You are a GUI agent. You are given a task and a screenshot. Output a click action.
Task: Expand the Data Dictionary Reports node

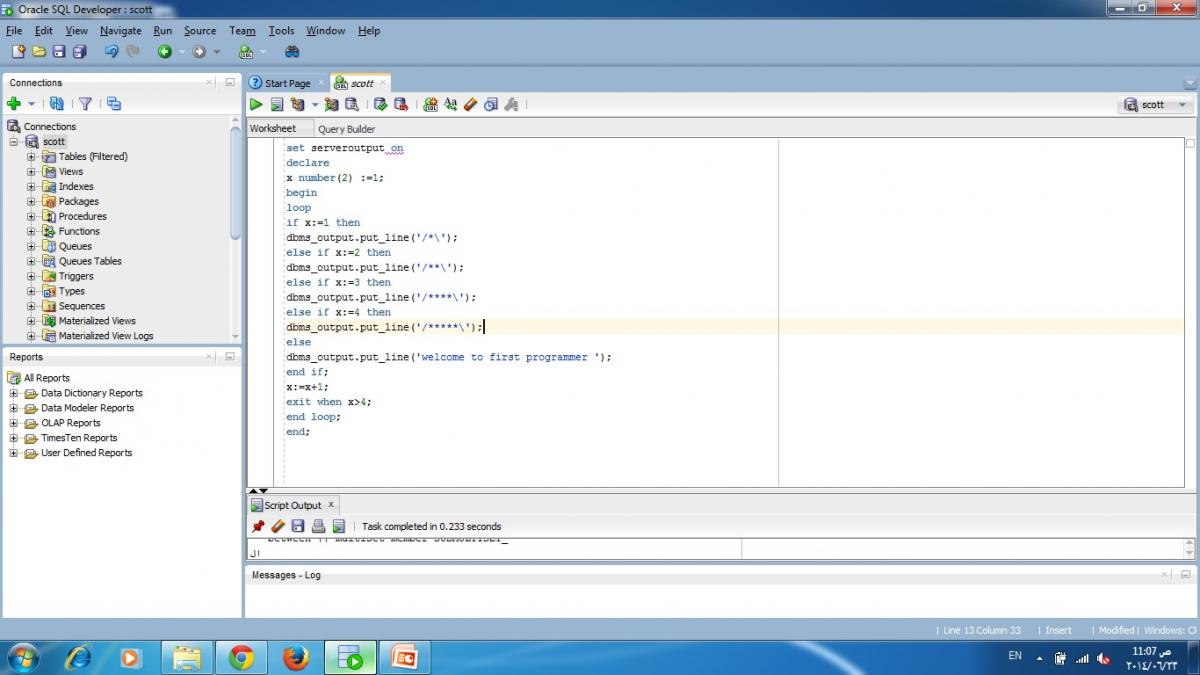pyautogui.click(x=14, y=393)
